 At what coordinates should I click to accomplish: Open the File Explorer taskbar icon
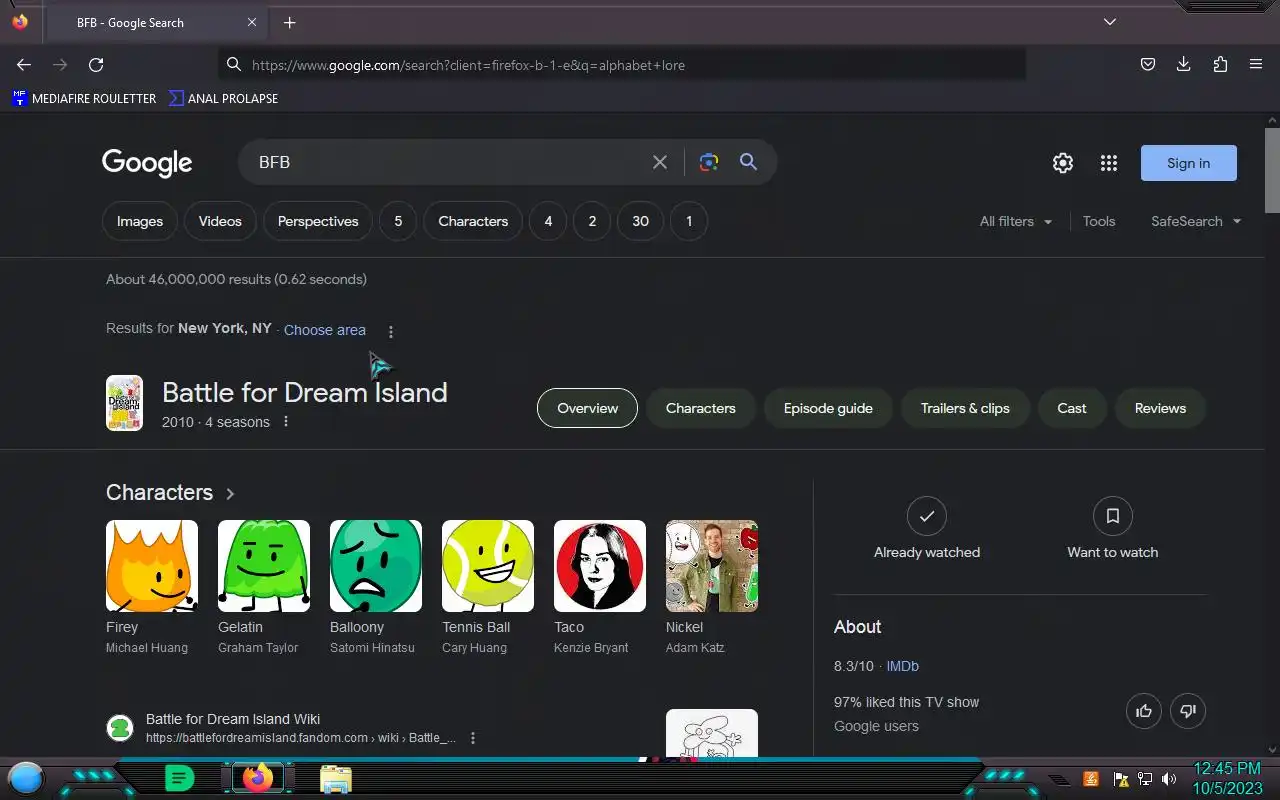[x=336, y=779]
